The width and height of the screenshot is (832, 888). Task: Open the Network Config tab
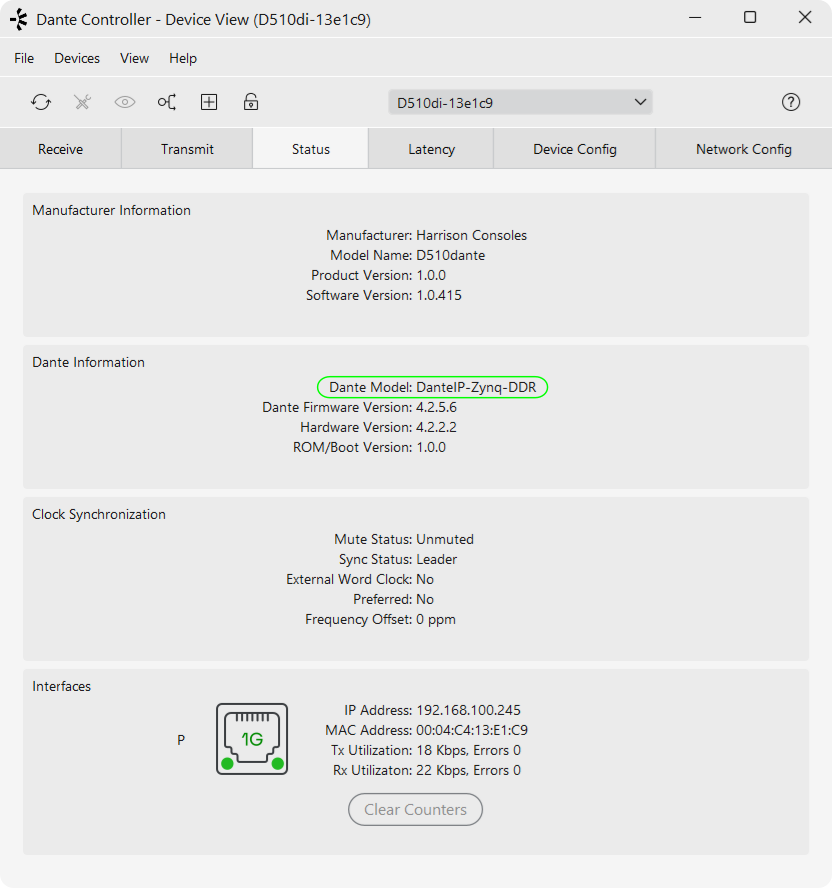[x=744, y=149]
